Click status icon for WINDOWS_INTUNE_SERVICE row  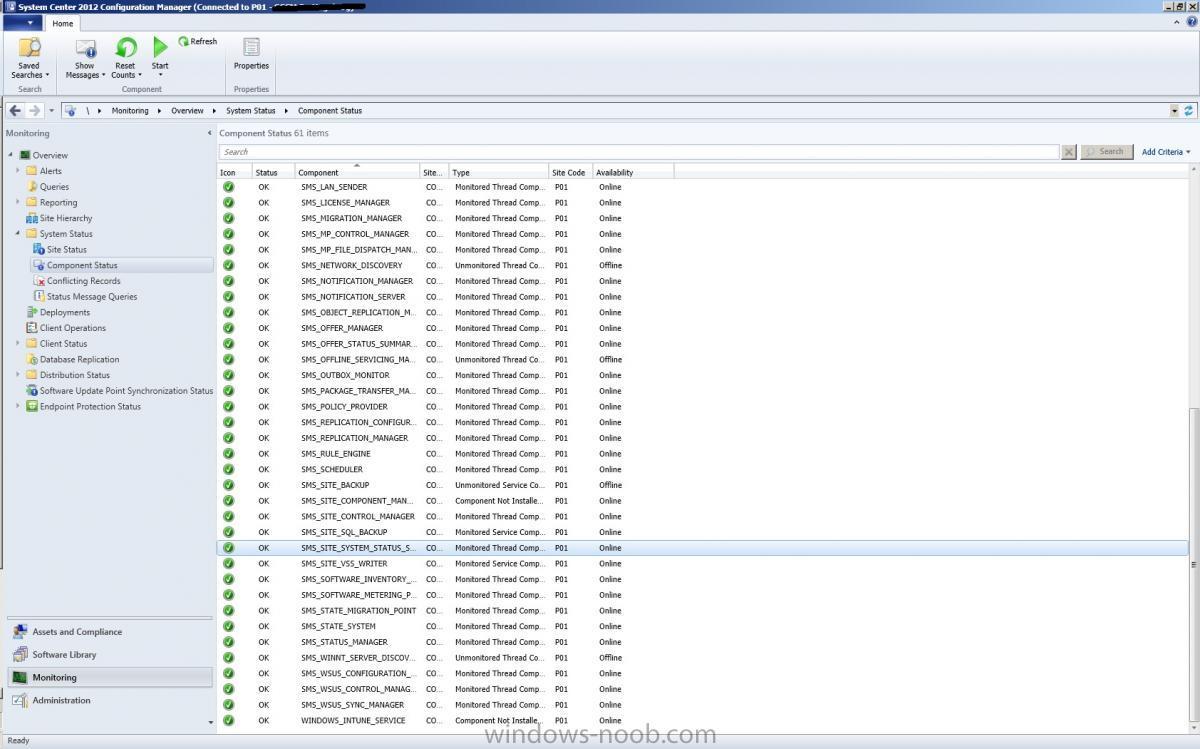[228, 720]
